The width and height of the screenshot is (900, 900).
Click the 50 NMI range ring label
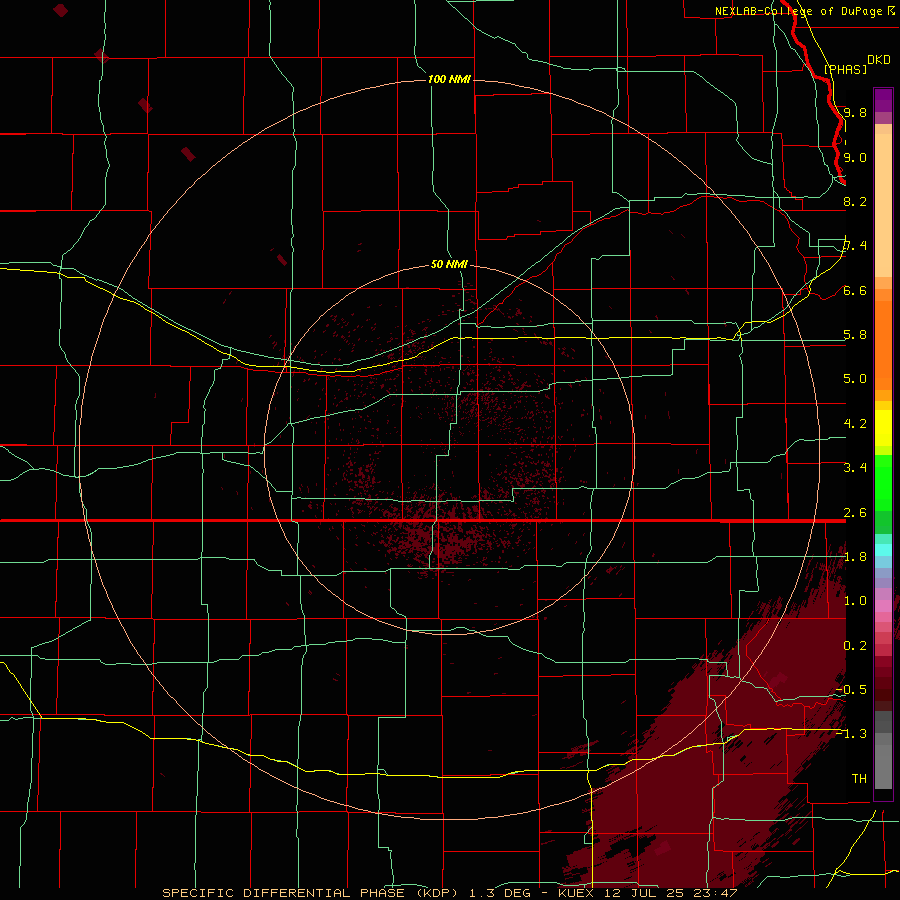coord(449,264)
